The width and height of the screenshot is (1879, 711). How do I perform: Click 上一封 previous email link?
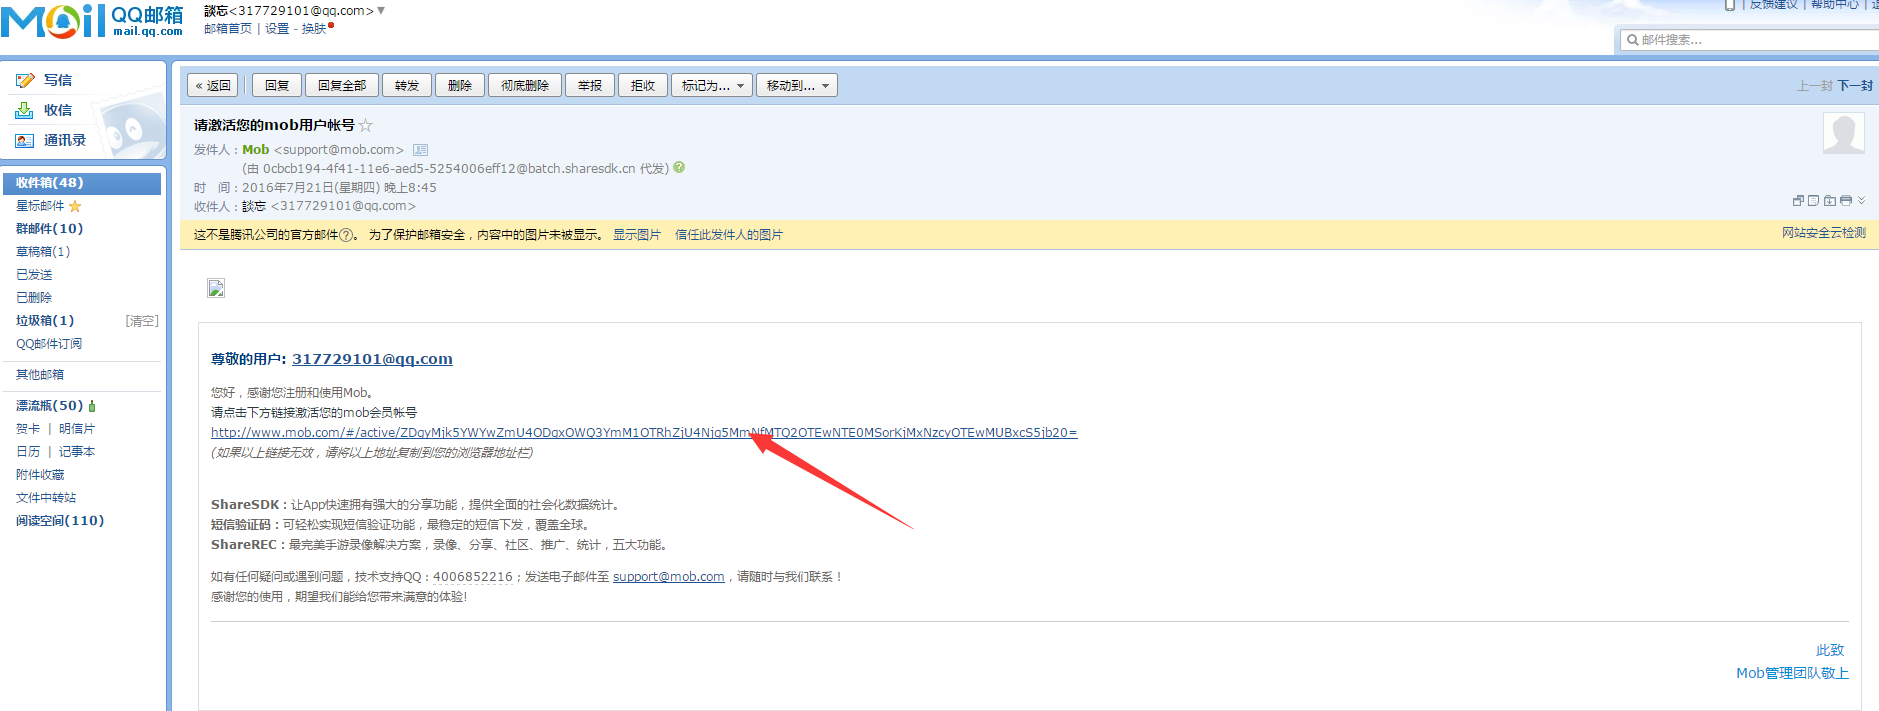click(1814, 86)
